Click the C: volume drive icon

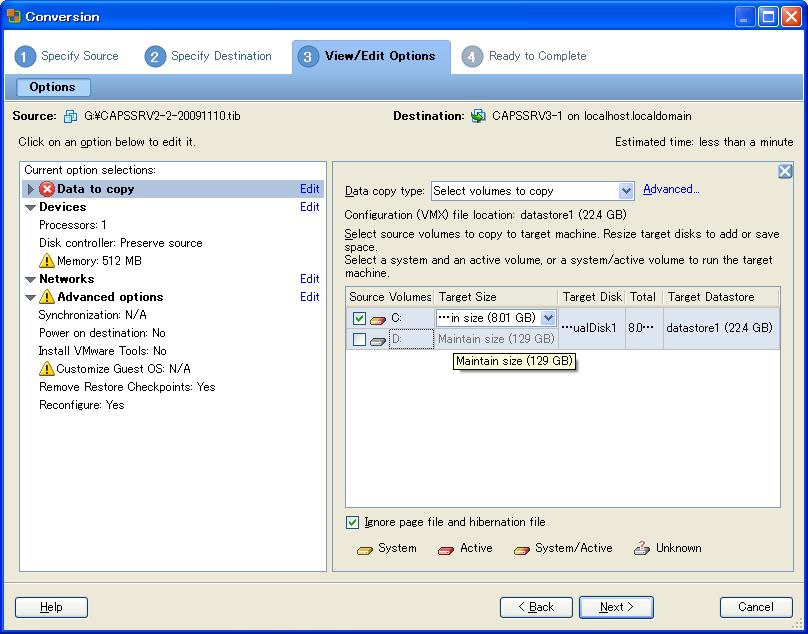coord(378,320)
